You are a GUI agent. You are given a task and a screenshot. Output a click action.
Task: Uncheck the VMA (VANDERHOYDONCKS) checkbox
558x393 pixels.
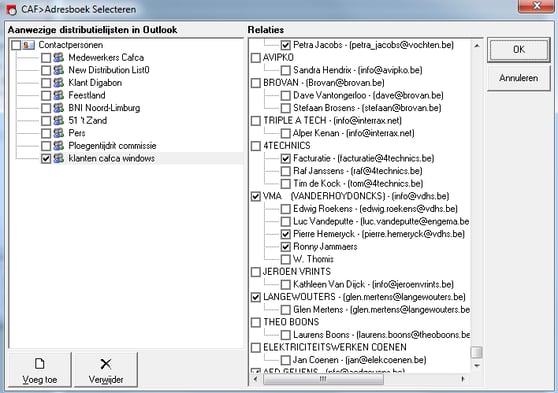click(x=256, y=196)
